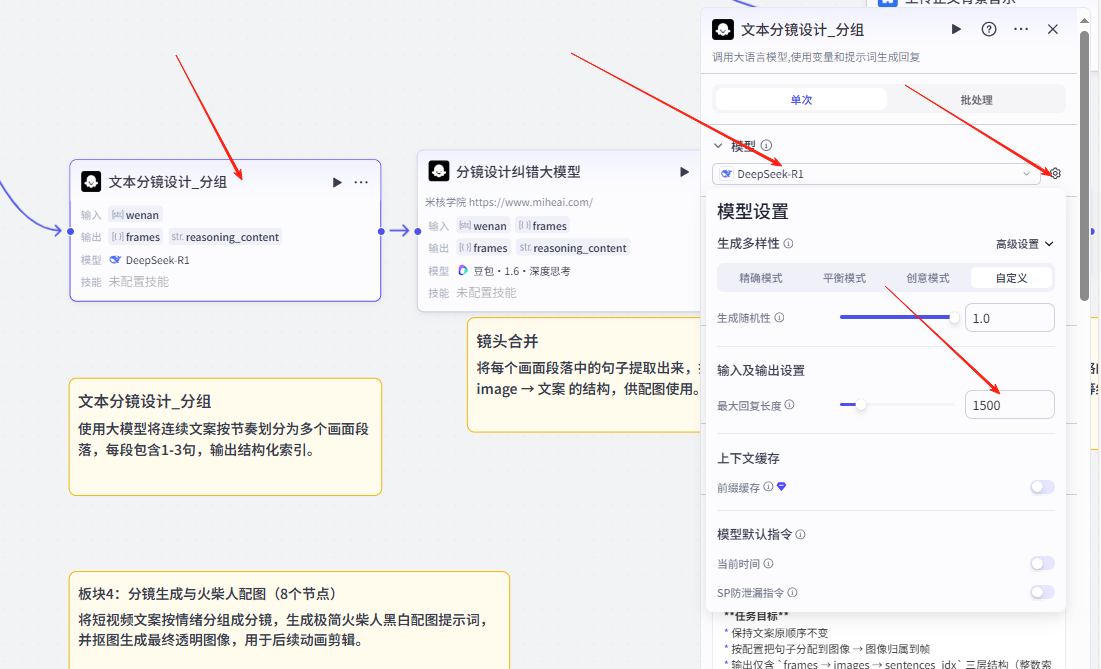Image resolution: width=1101 pixels, height=669 pixels.
Task: Click info icon next to 生成多样性
Action: 789,243
